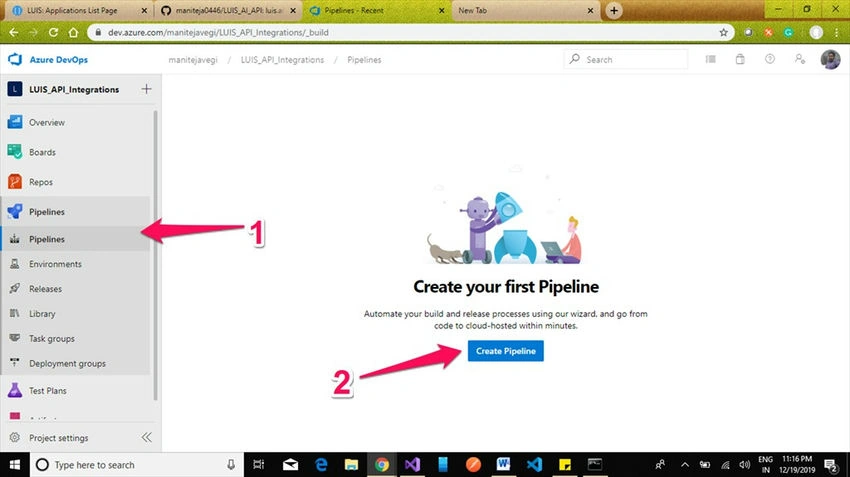Open Chrome from the taskbar
850x477 pixels.
(382, 465)
